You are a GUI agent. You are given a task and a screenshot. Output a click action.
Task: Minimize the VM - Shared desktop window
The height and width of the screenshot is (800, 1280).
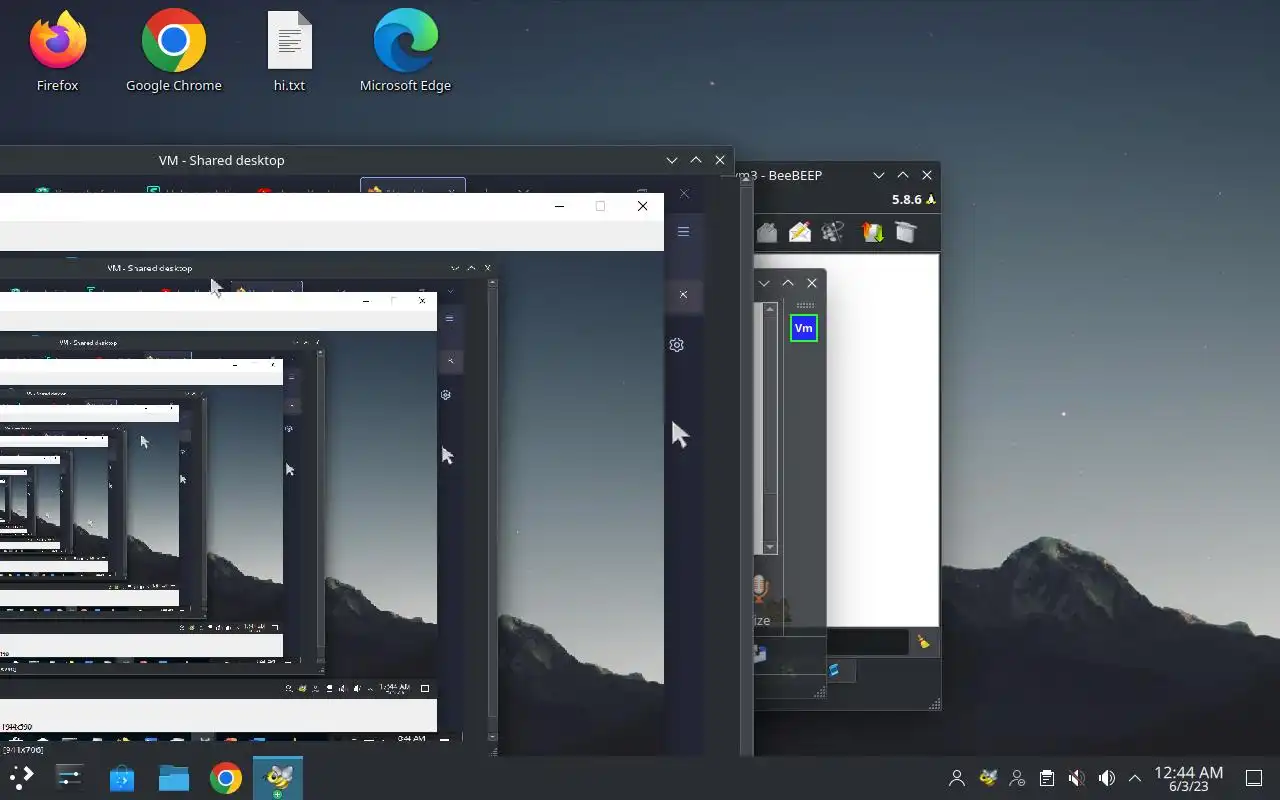(672, 160)
